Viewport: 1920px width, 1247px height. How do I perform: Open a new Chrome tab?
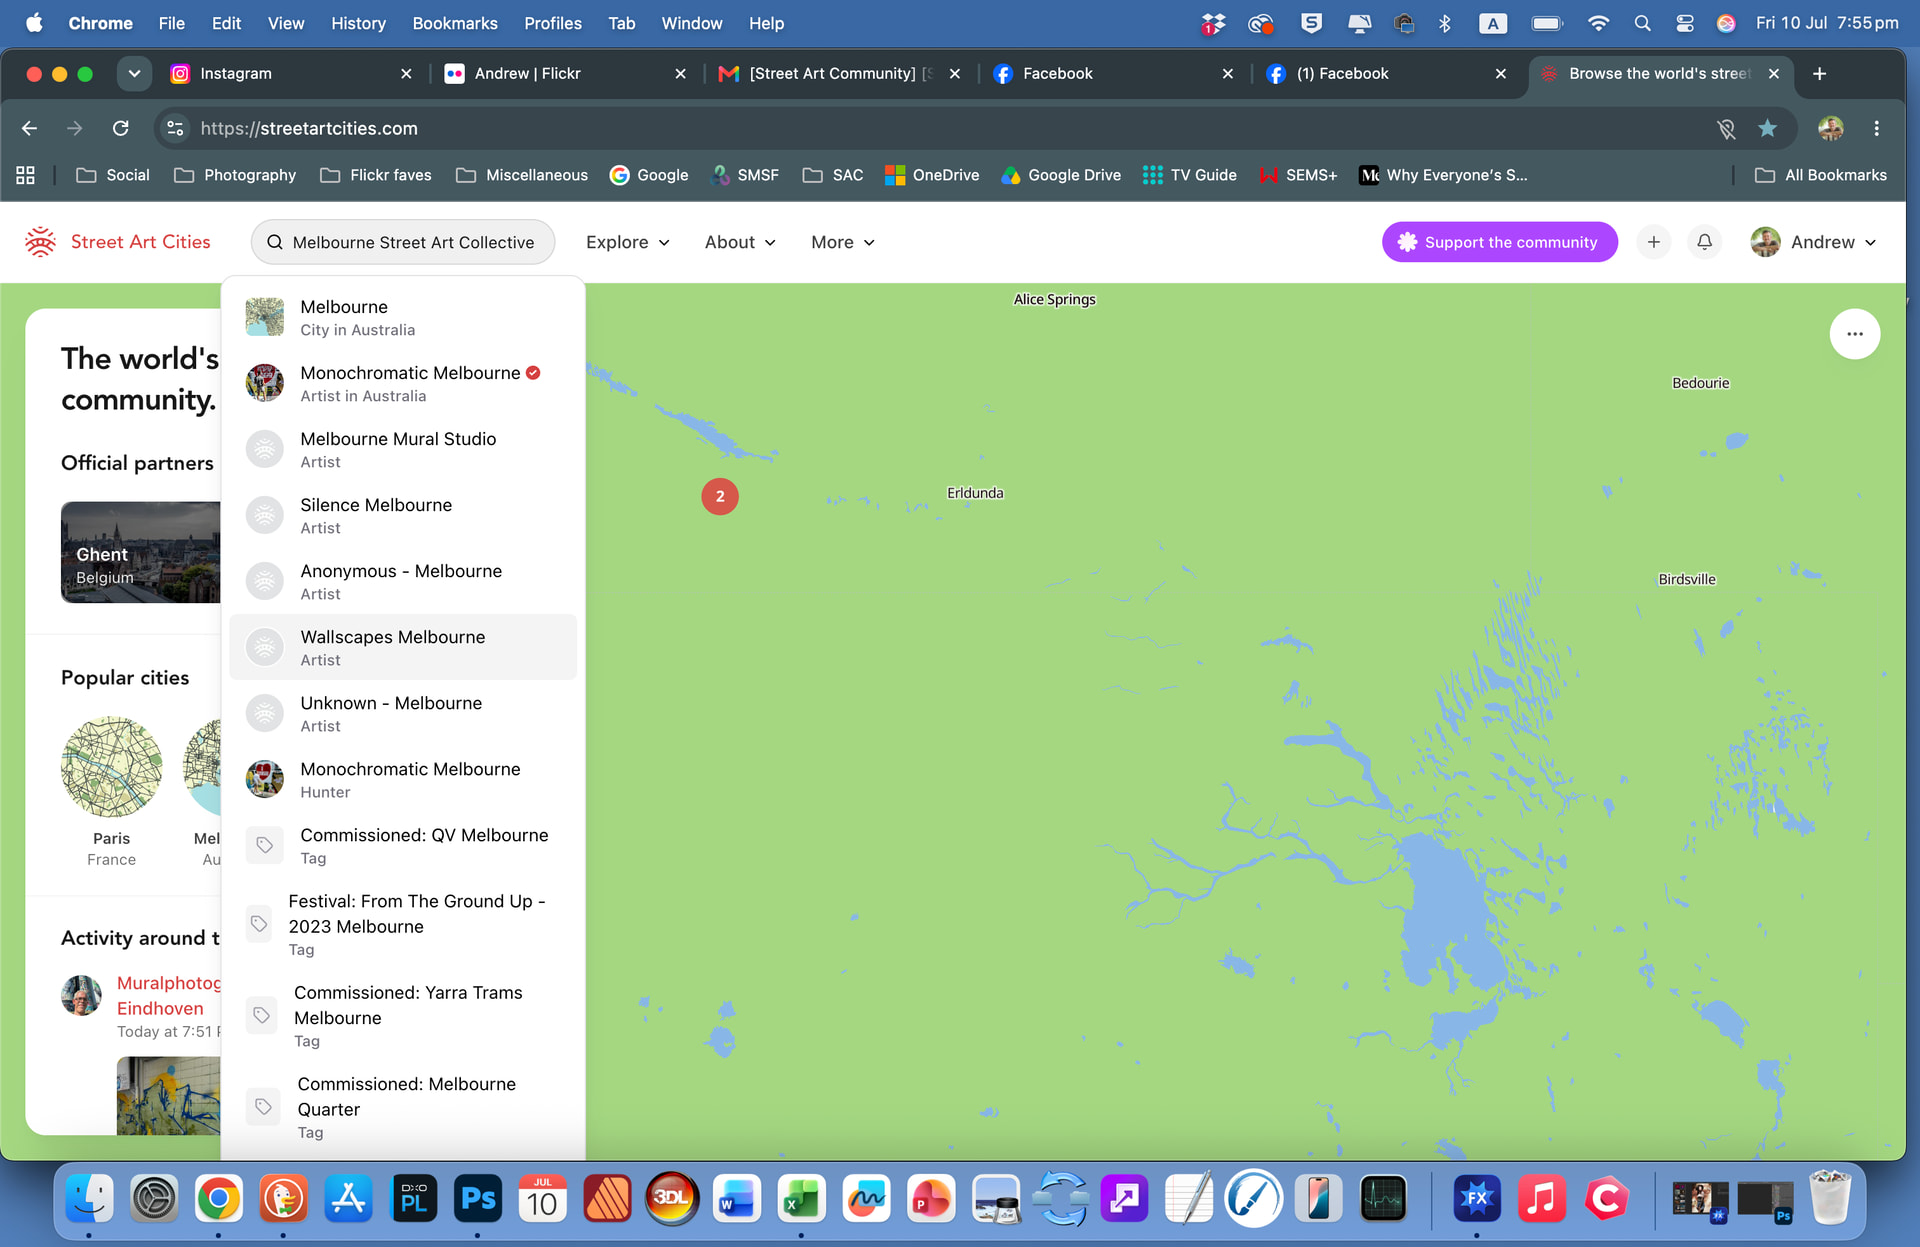(x=1820, y=73)
